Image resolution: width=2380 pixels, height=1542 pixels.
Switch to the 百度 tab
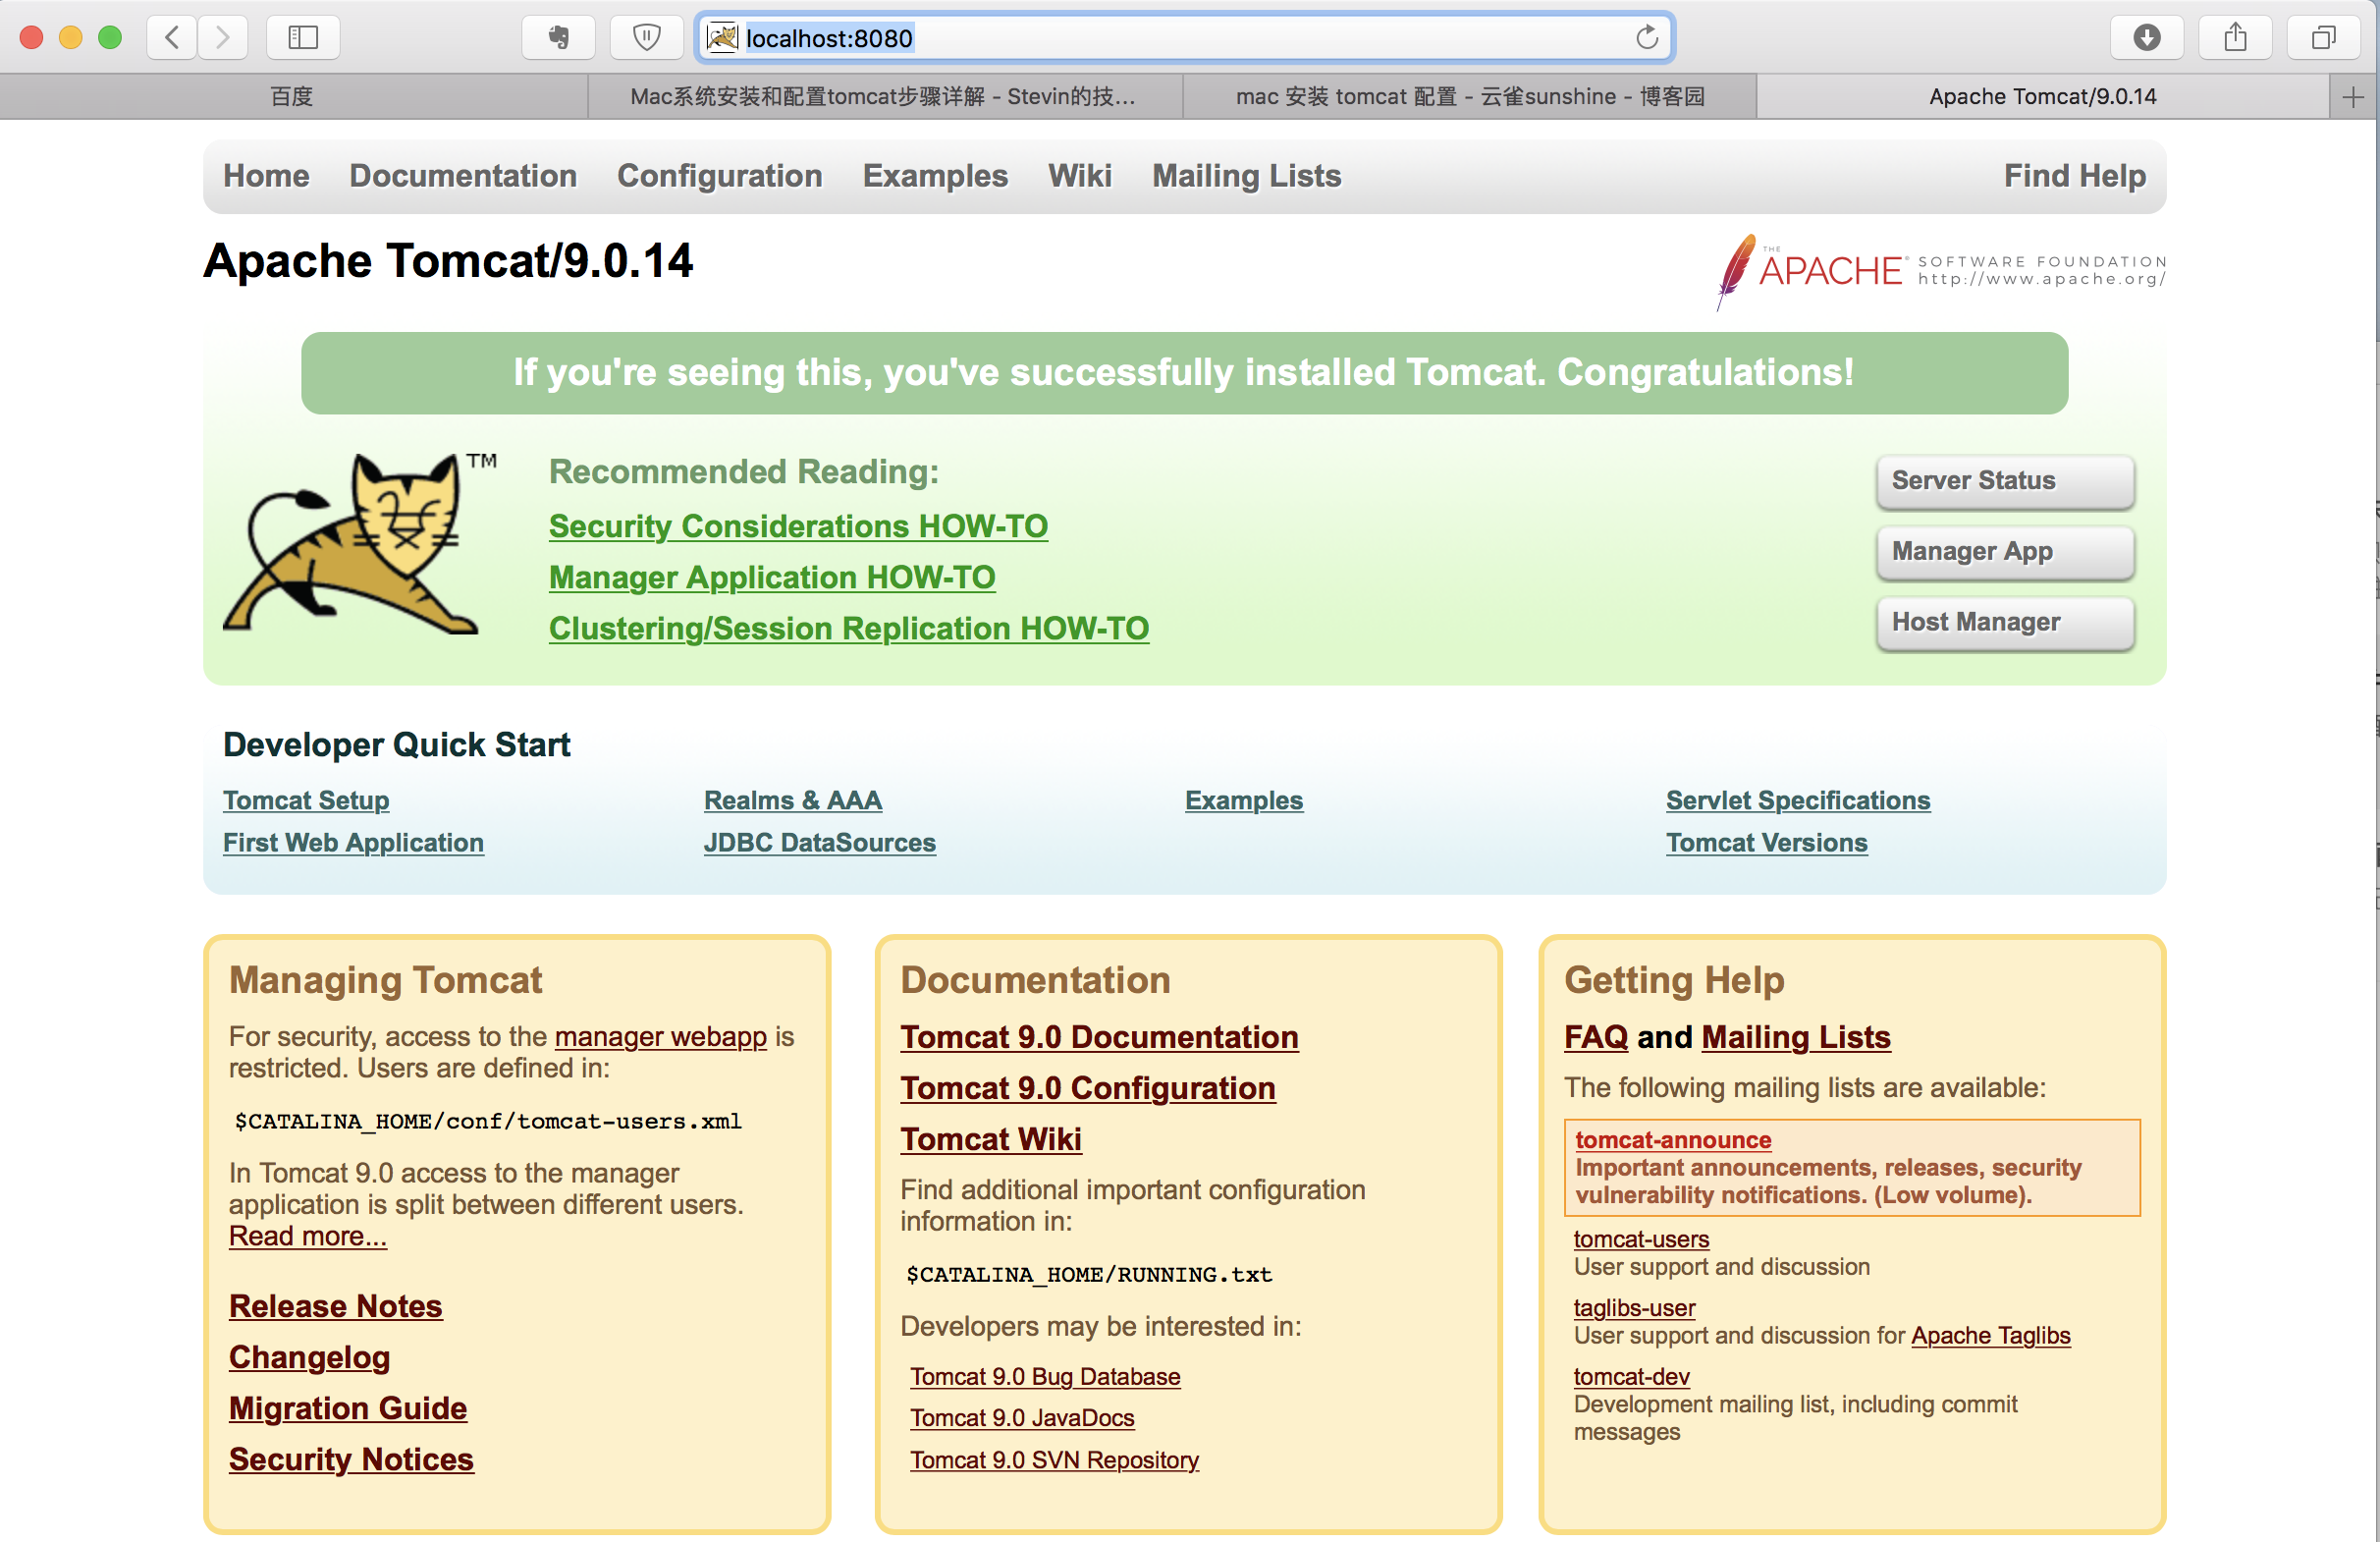(x=293, y=97)
